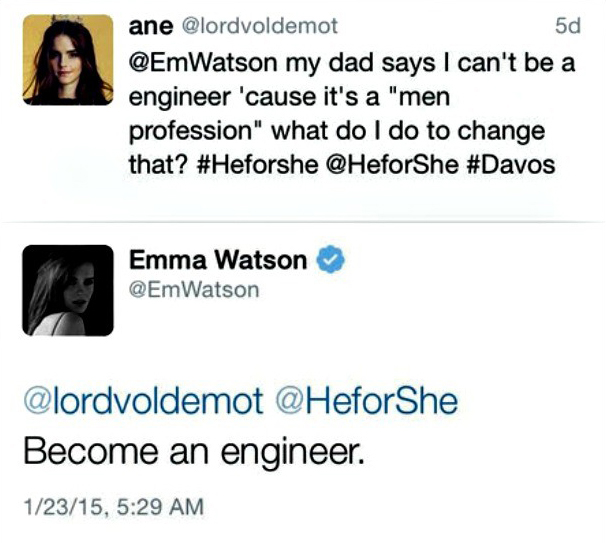This screenshot has height=543, width=606.
Task: Click the blue @HeforShe mention in Emma's reply
Action: click(x=366, y=401)
